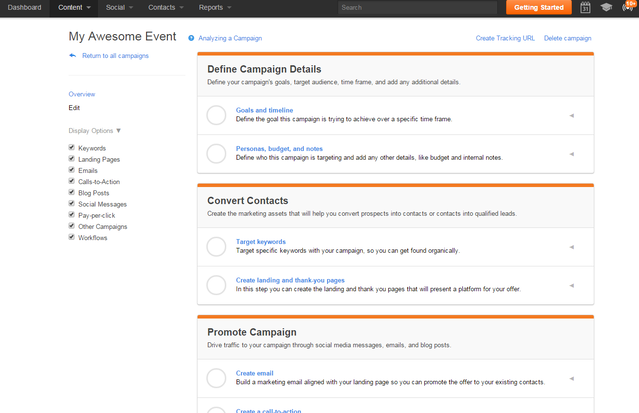Screen dimensions: 639x413
Task: Toggle the Blog Posts checkbox
Action: 72,192
